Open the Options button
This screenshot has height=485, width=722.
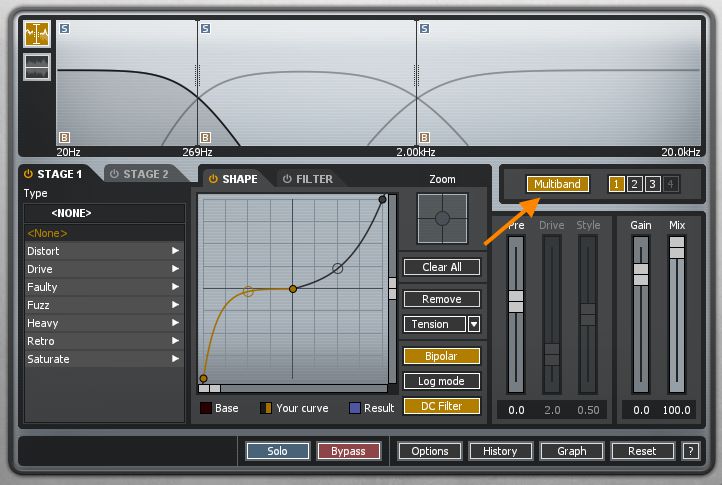pos(430,451)
